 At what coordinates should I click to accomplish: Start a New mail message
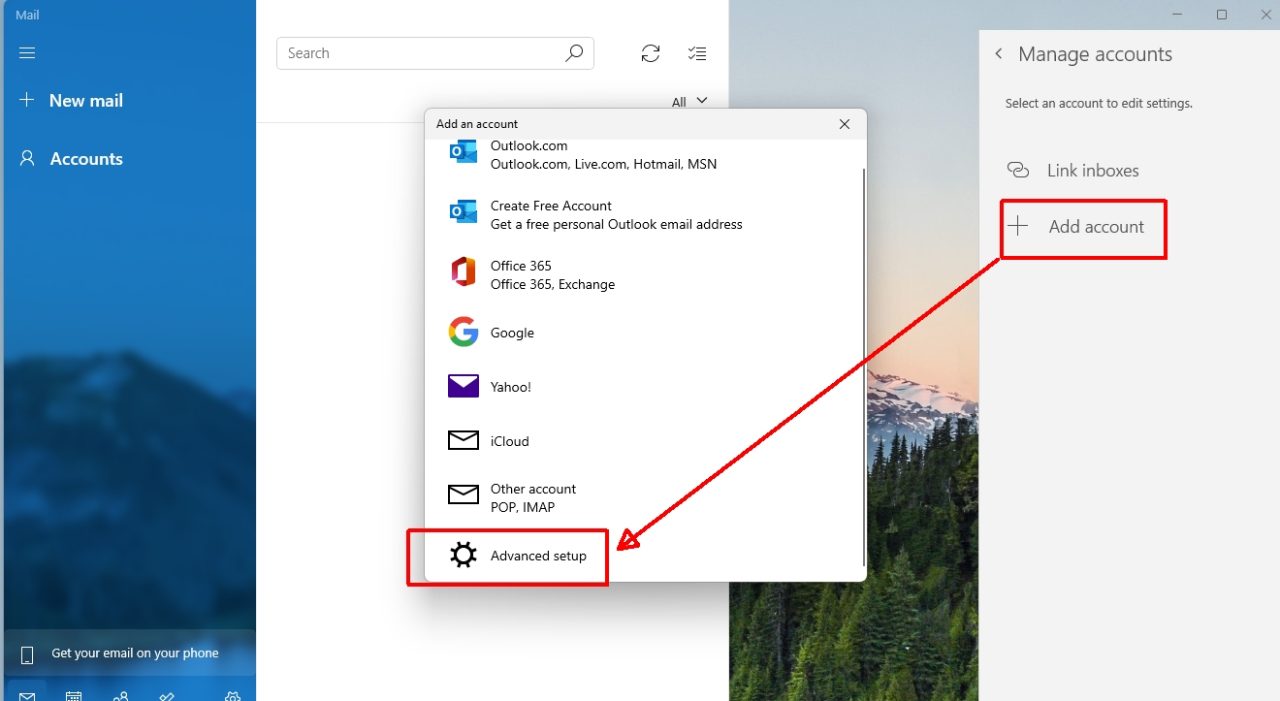(85, 100)
